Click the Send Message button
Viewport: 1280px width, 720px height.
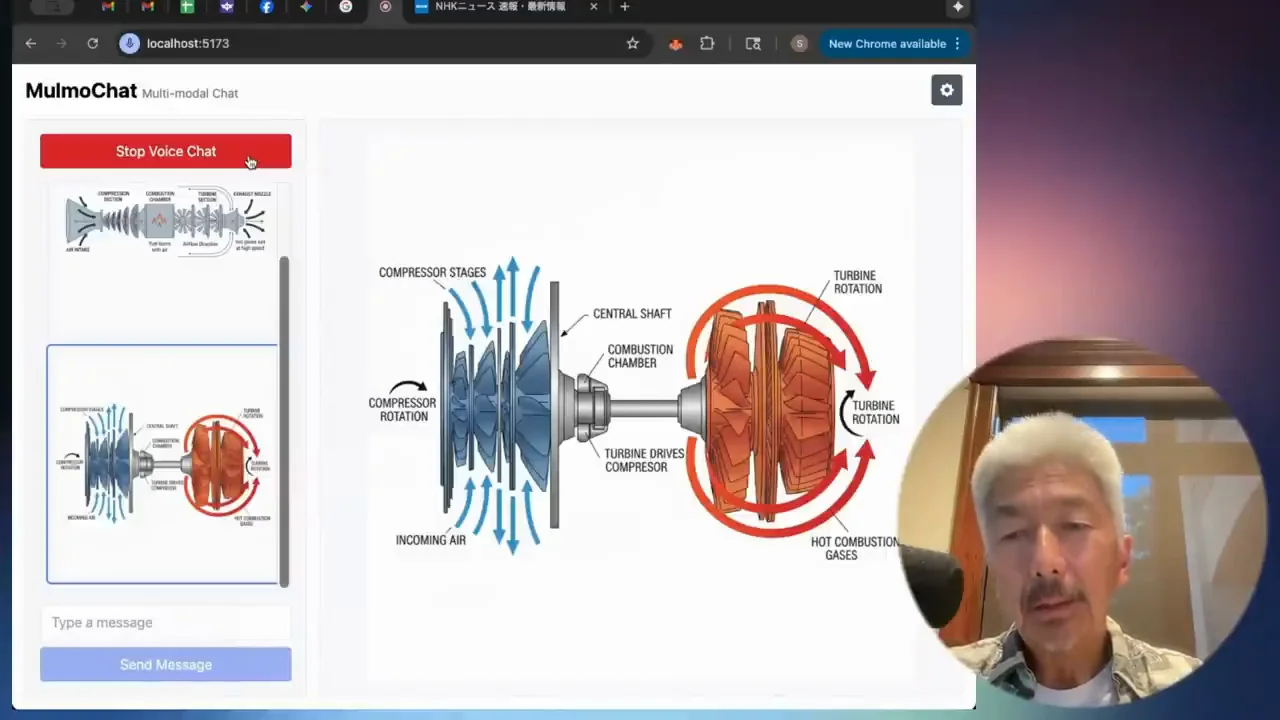pos(166,664)
